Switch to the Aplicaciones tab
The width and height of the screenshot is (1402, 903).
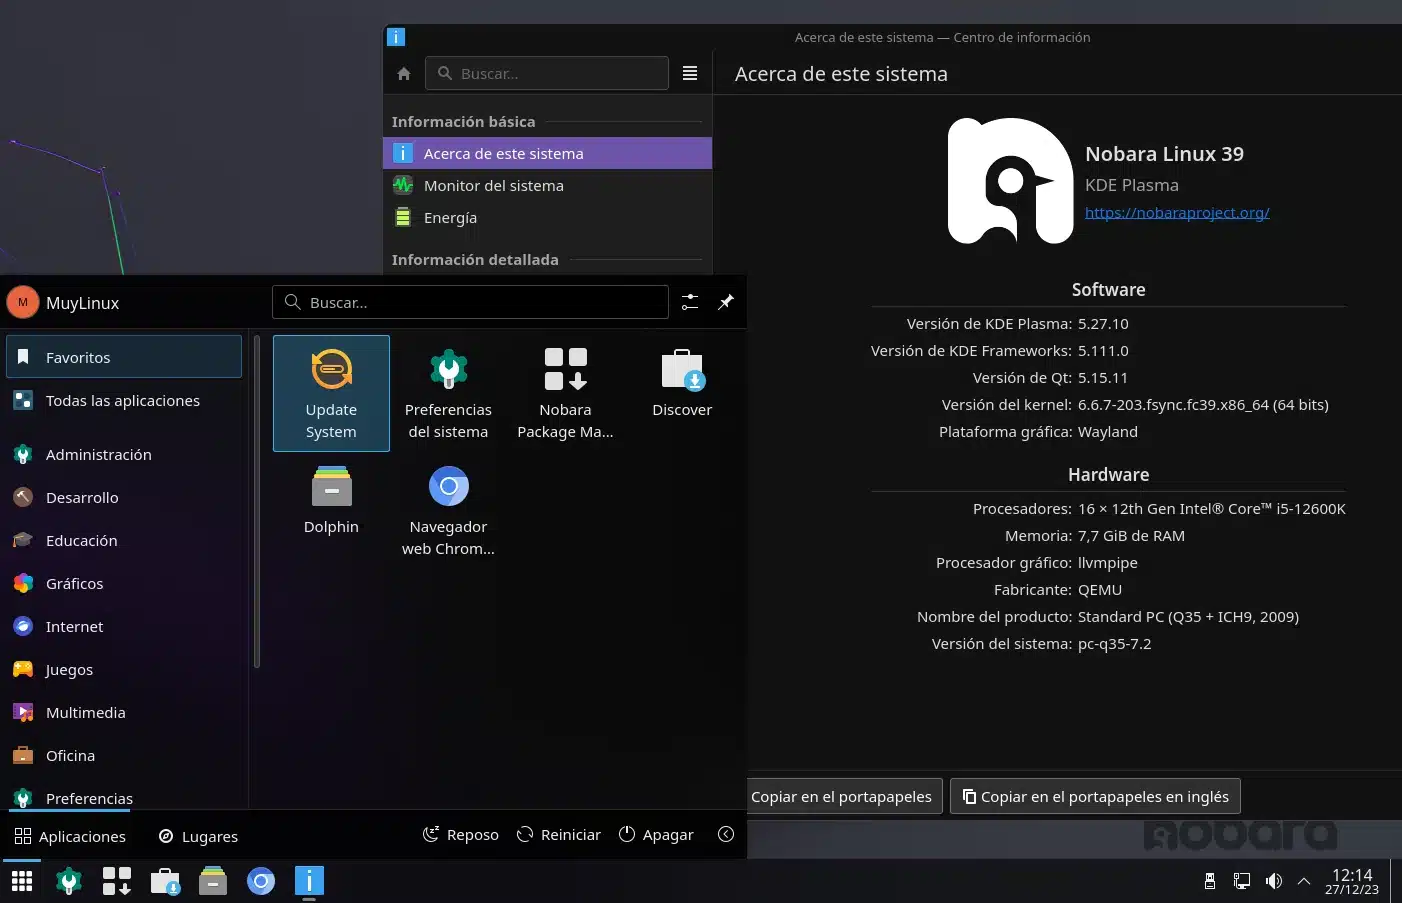pyautogui.click(x=70, y=836)
